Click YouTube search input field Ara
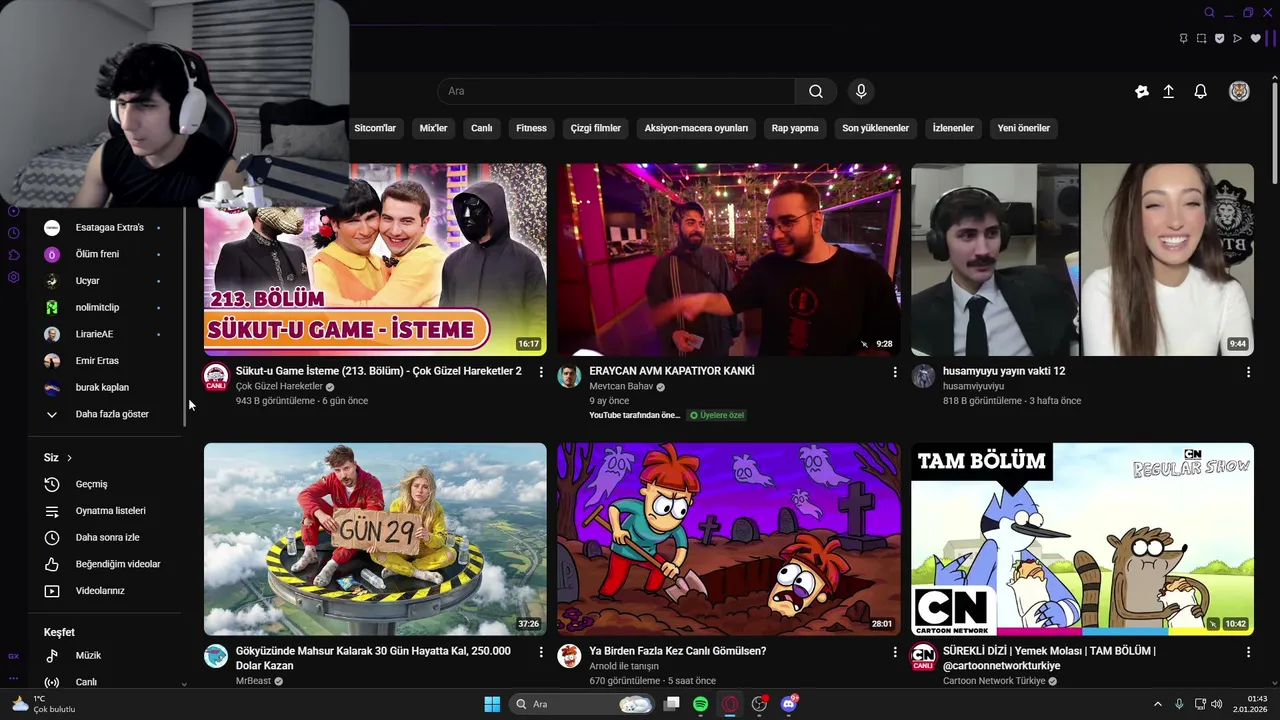The width and height of the screenshot is (1280, 720). [616, 91]
